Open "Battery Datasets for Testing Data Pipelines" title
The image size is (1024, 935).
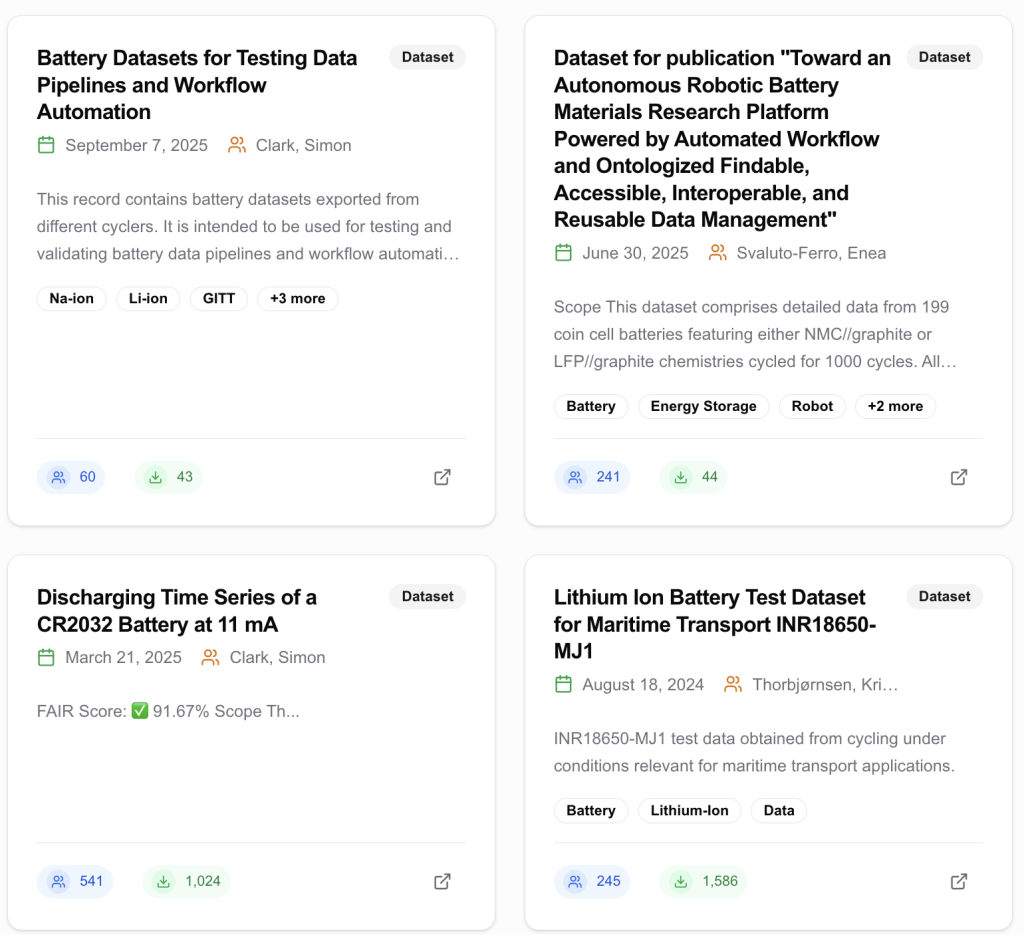tap(197, 85)
